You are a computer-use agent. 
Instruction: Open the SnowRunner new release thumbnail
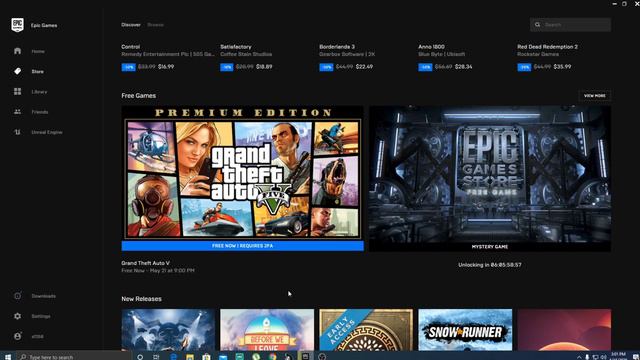click(x=465, y=329)
